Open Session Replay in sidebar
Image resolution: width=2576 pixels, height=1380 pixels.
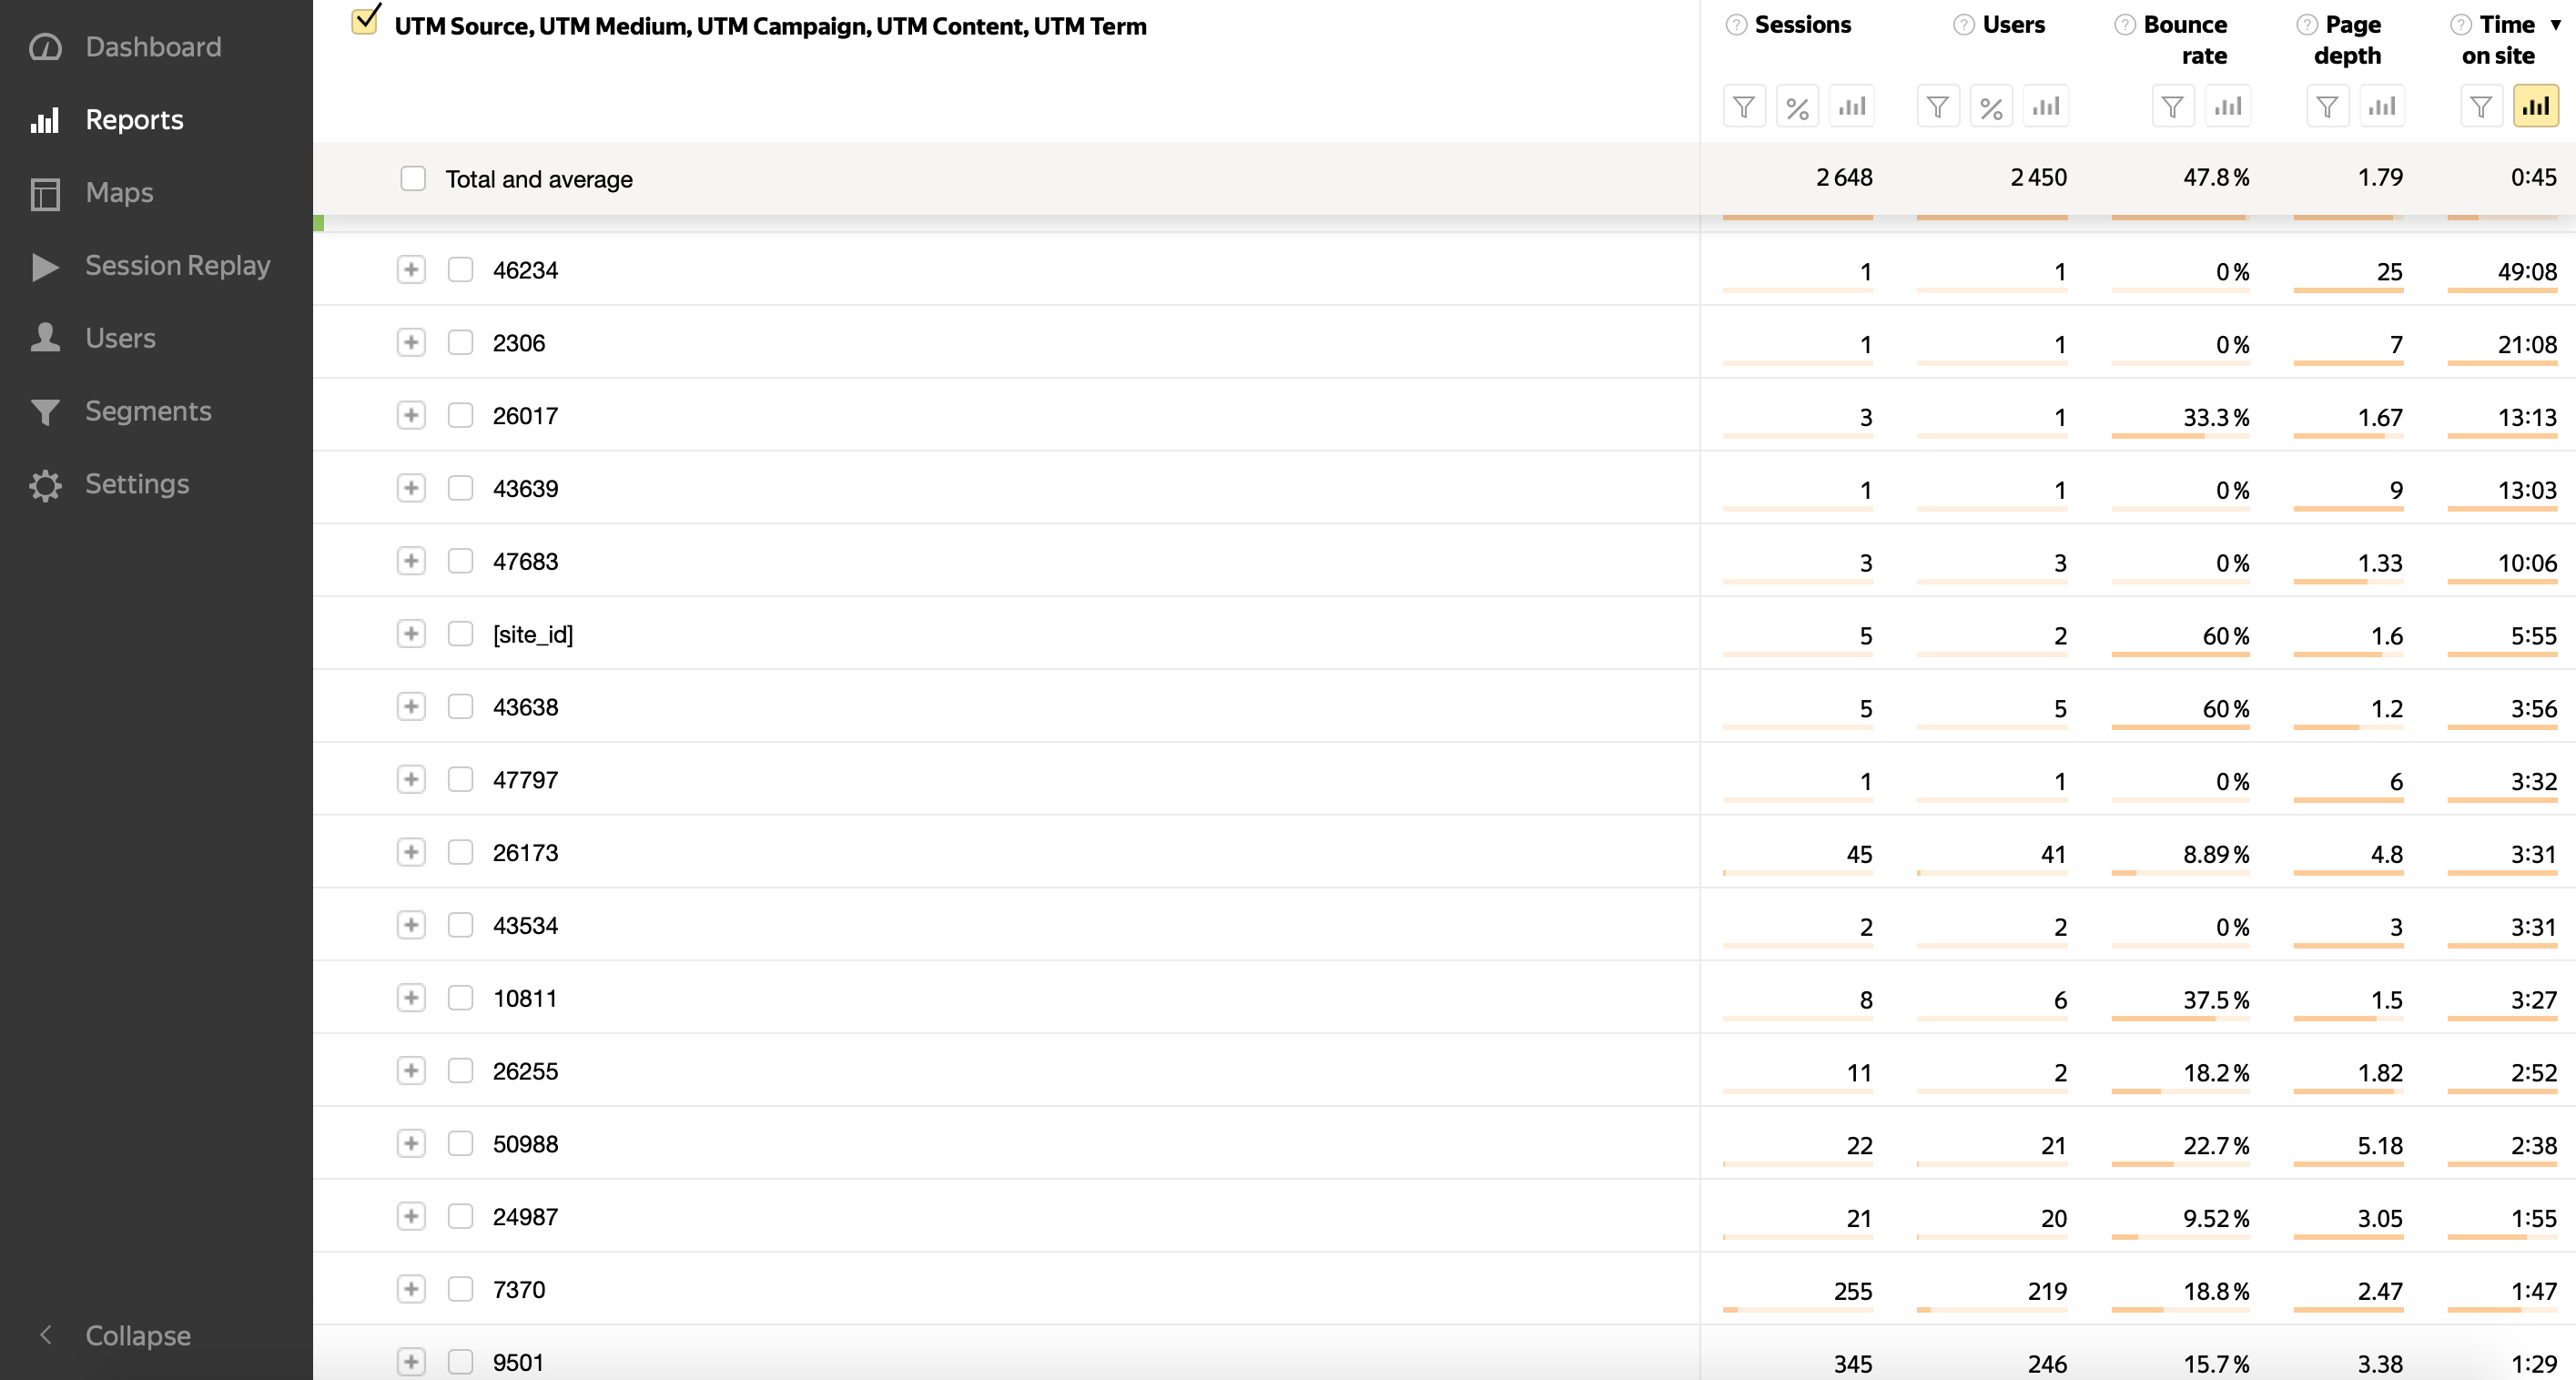pos(178,266)
